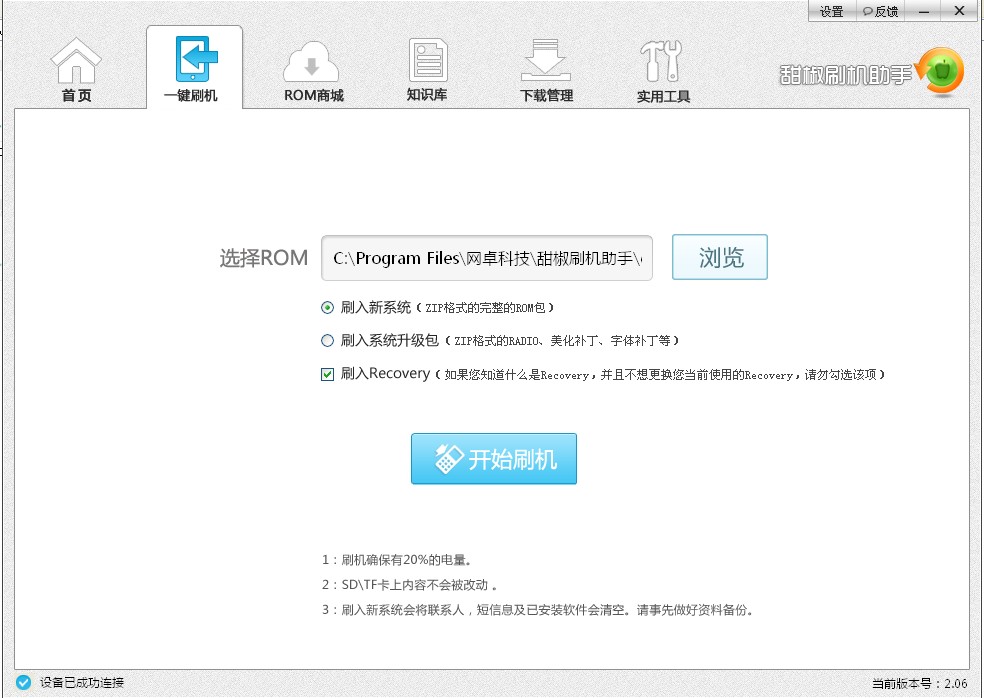Open the 知识库 document icon
The width and height of the screenshot is (984, 698).
tap(428, 60)
